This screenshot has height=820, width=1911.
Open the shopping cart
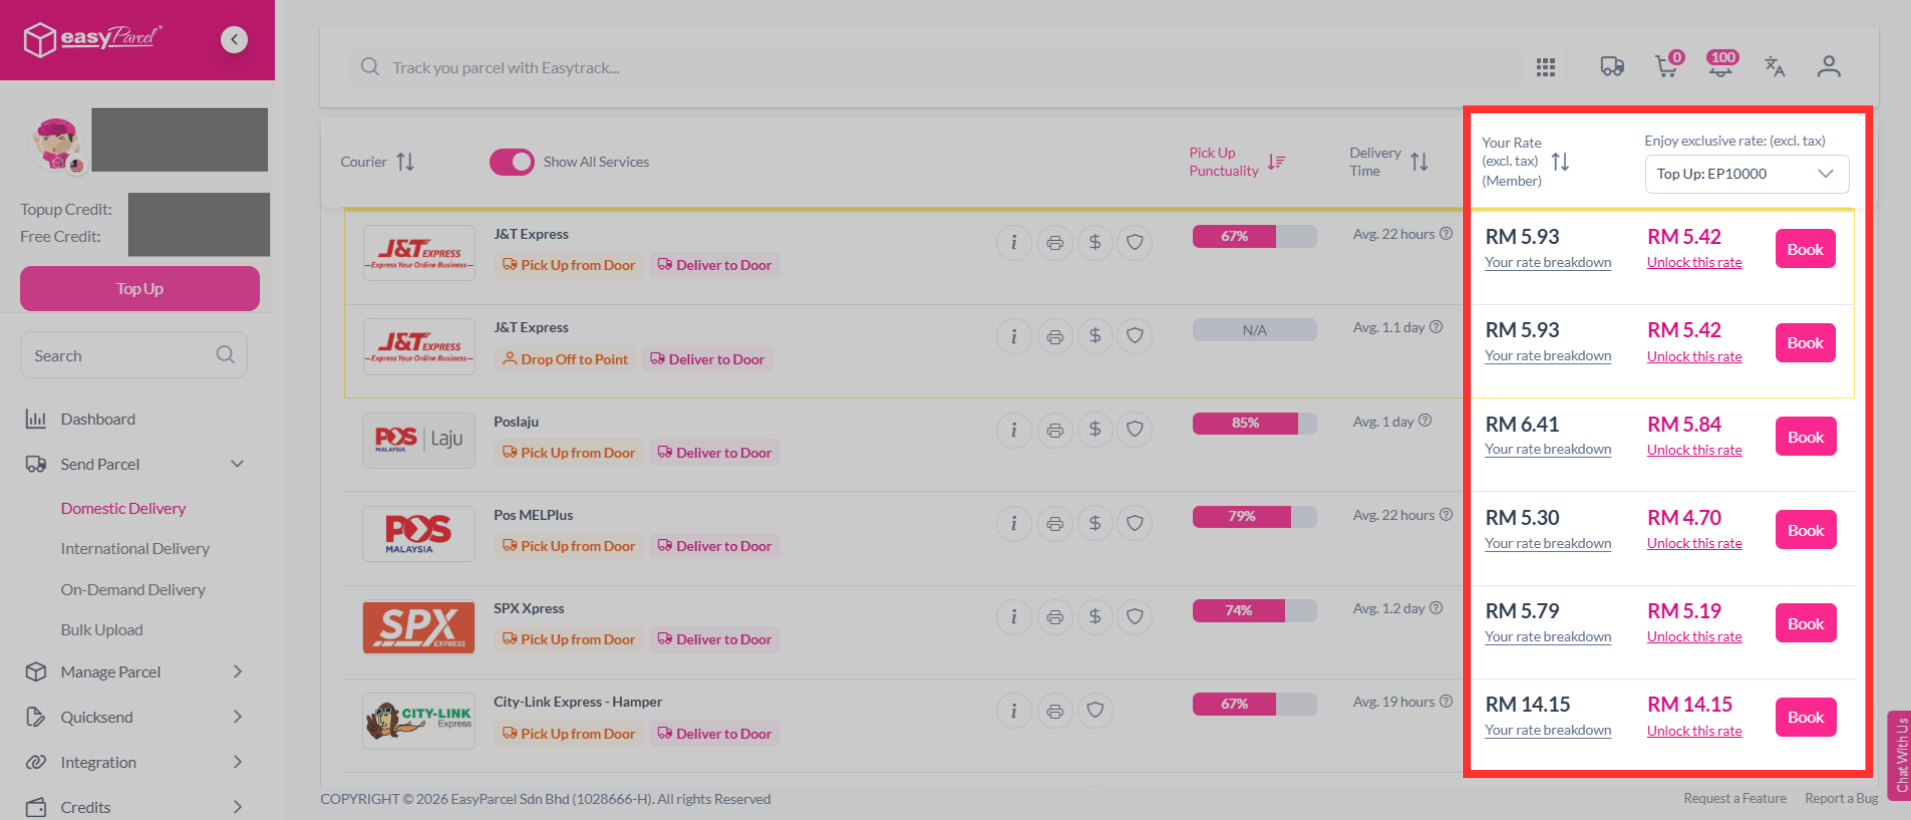[1668, 65]
